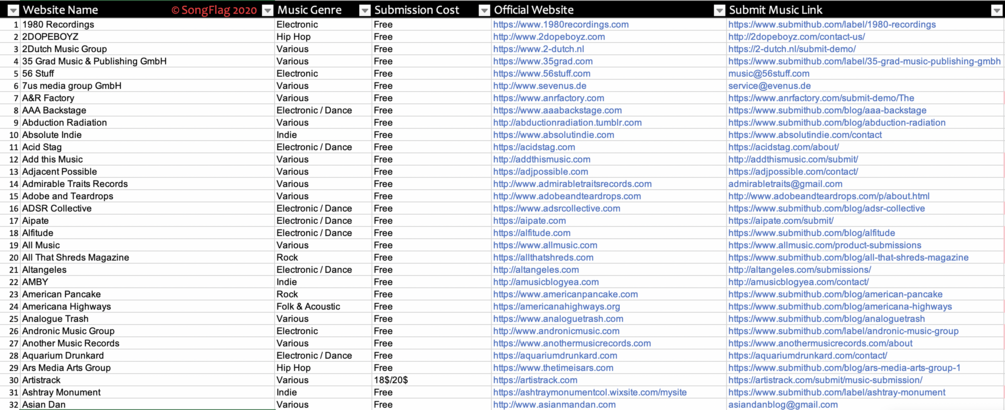This screenshot has width=1005, height=410.
Task: Open the Submission Cost column filter dropdown
Action: [485, 10]
